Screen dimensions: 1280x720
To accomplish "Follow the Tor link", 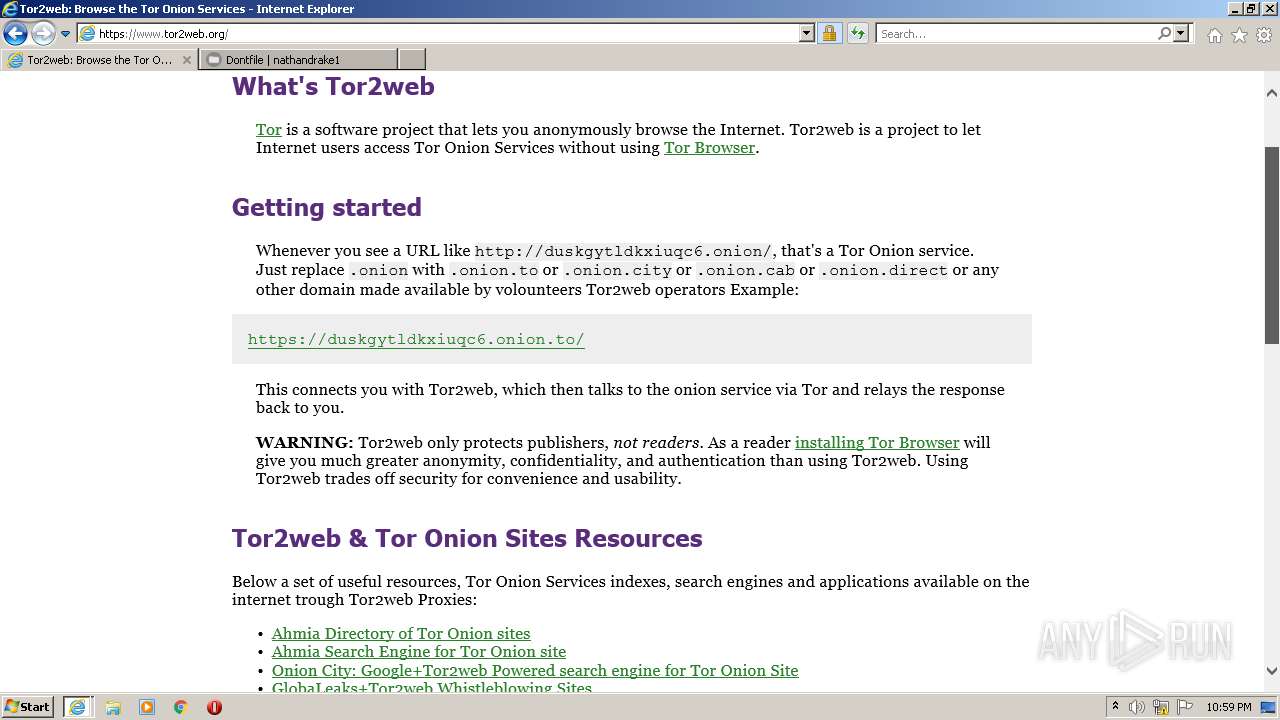I will coord(269,130).
